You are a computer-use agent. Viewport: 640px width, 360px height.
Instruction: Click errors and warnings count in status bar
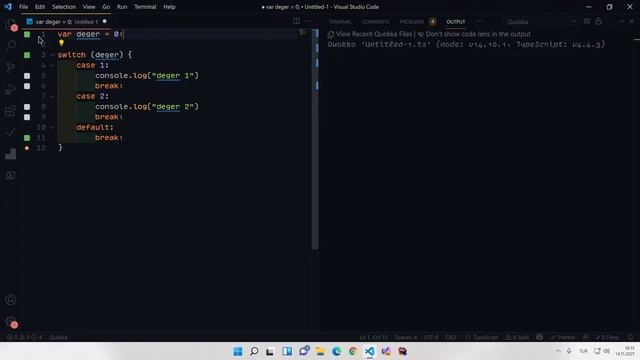click(24, 338)
